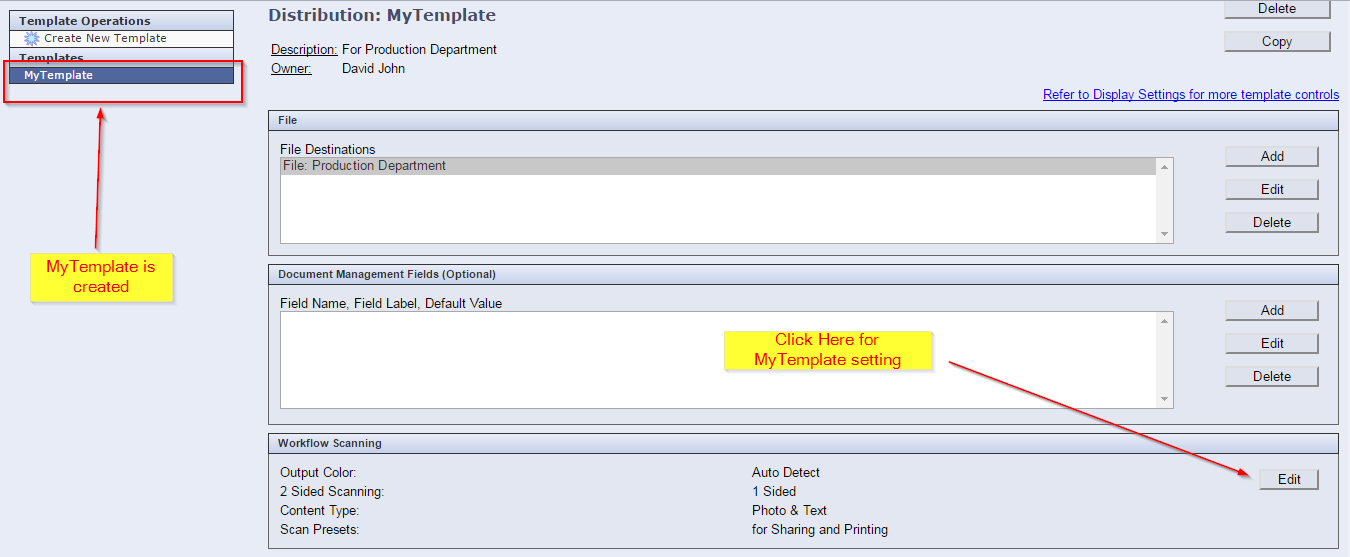Image resolution: width=1350 pixels, height=557 pixels.
Task: Open Create New Template
Action: click(x=105, y=38)
